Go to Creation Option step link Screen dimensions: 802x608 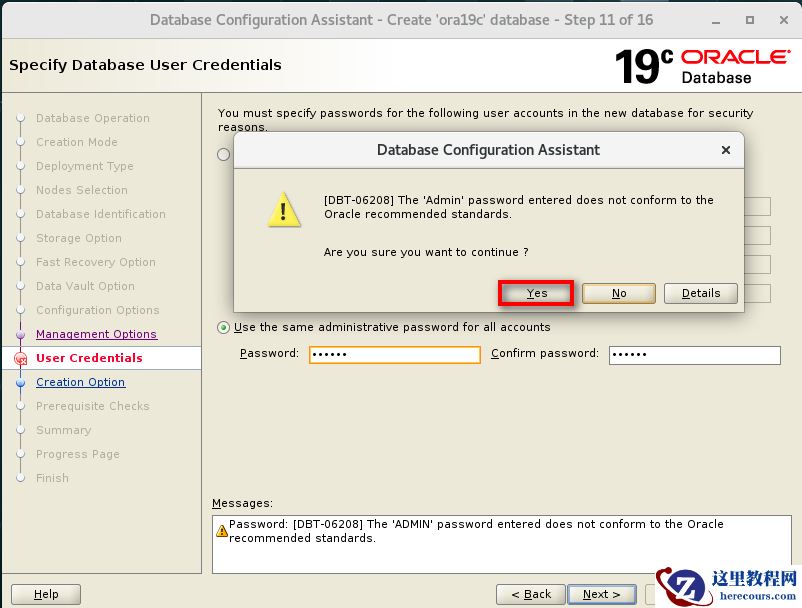[x=80, y=382]
